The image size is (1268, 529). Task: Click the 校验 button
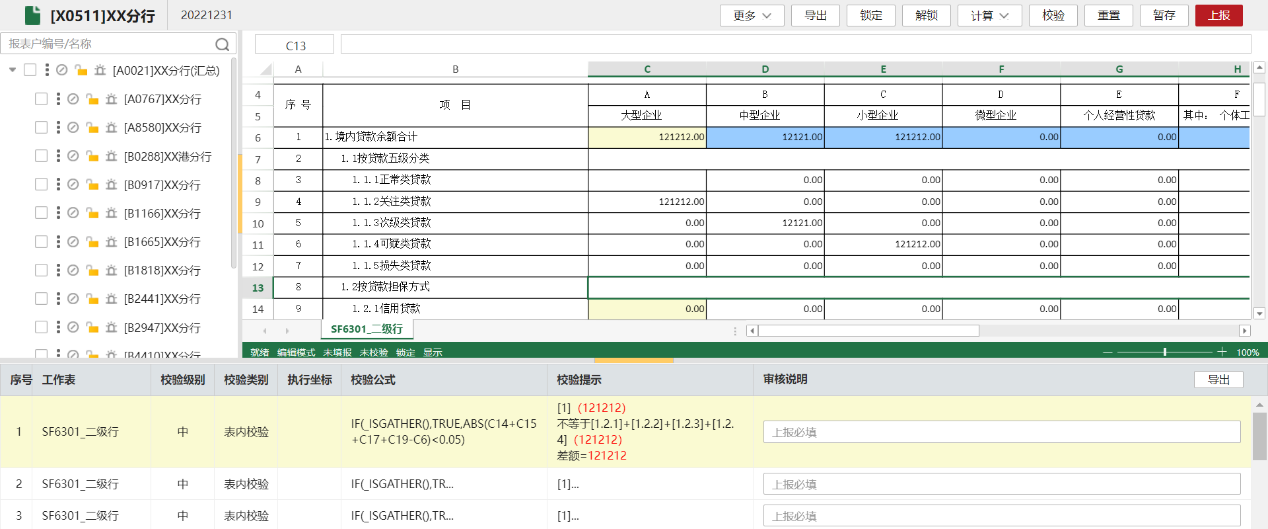click(1053, 15)
